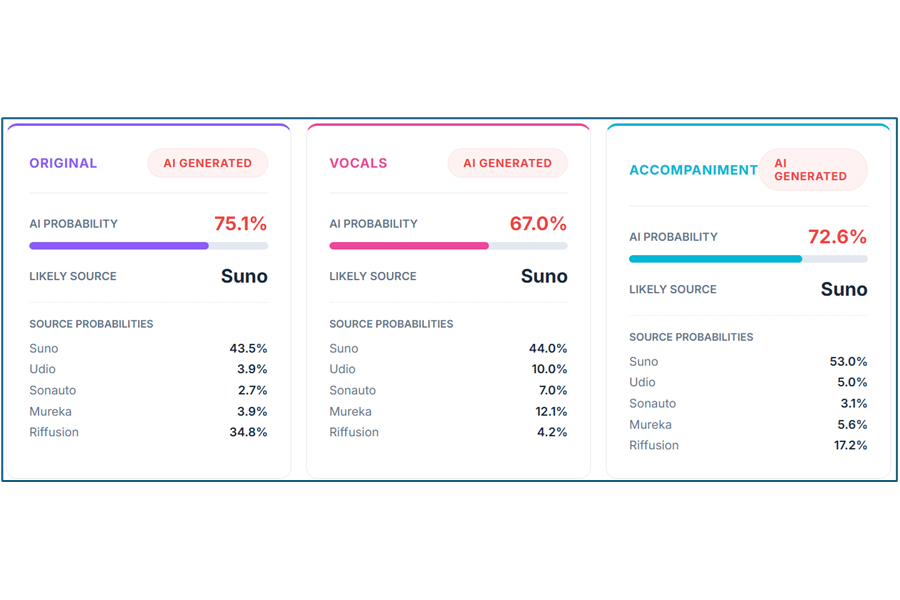
Task: Click the 75.1% AI probability value
Action: (240, 224)
